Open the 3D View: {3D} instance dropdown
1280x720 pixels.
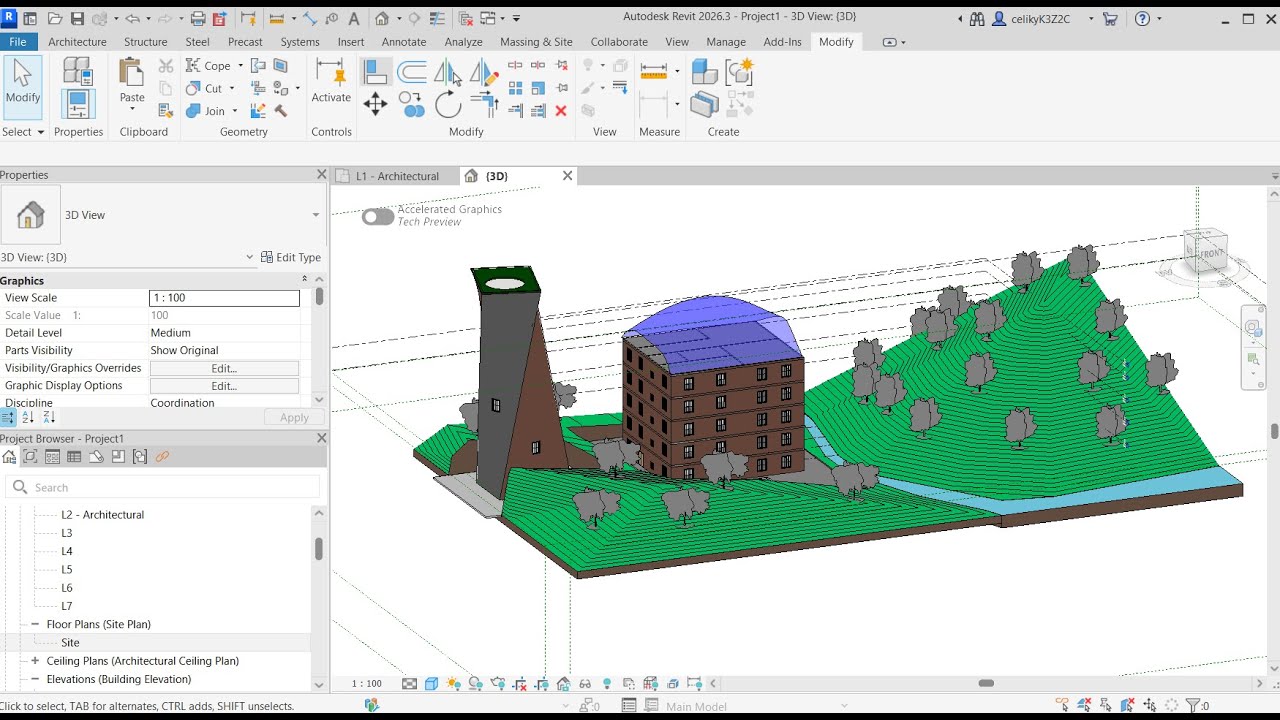250,257
